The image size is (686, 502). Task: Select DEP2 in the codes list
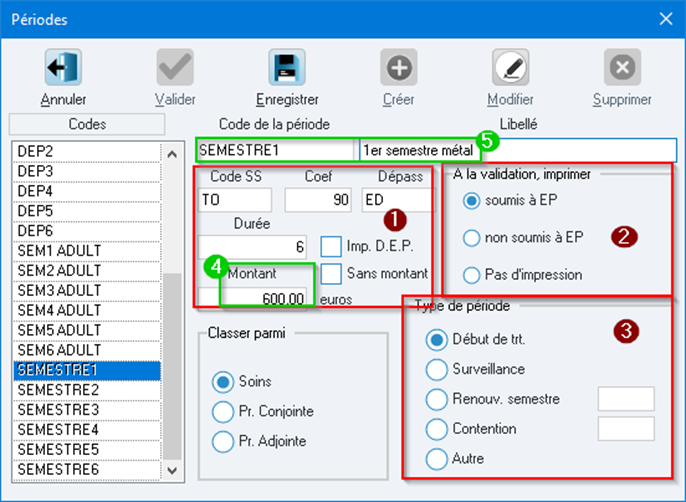[87, 152]
